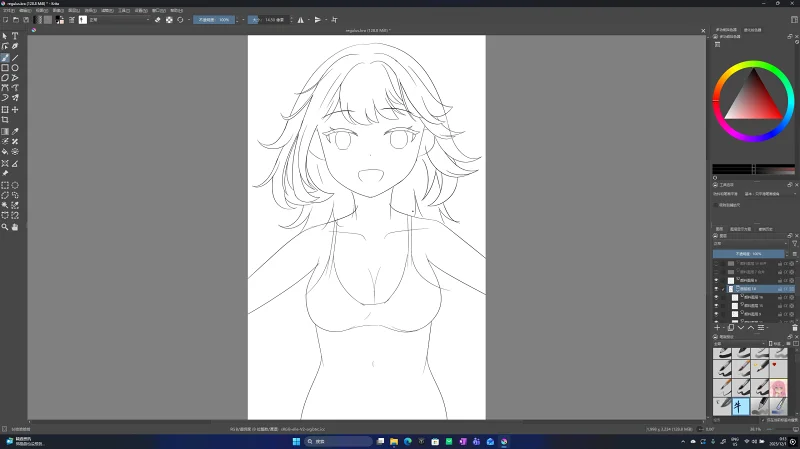Open the blending mode dropdown in the toolbar
Viewport: 800px width, 449px height.
118,19
